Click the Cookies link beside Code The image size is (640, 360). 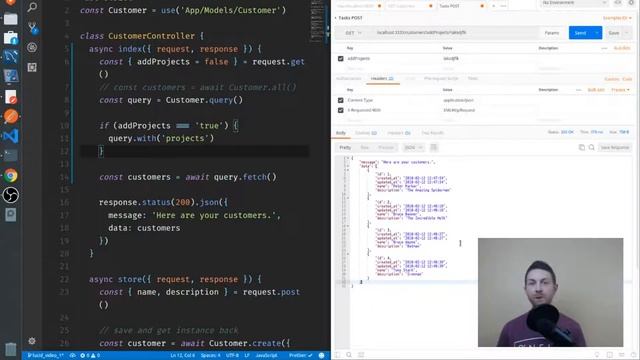(x=612, y=79)
